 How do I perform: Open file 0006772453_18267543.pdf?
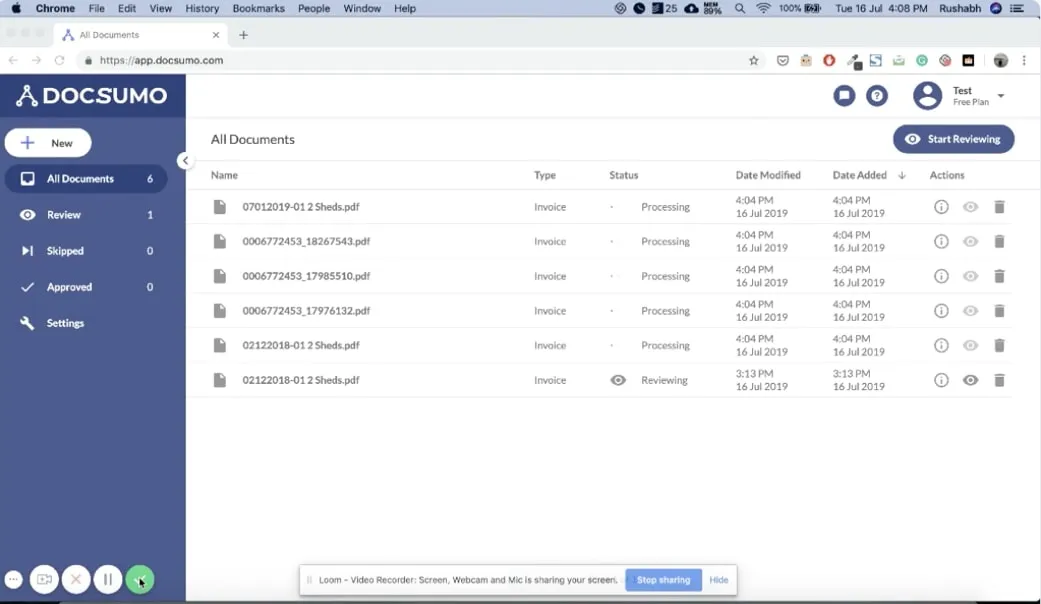[x=306, y=242]
